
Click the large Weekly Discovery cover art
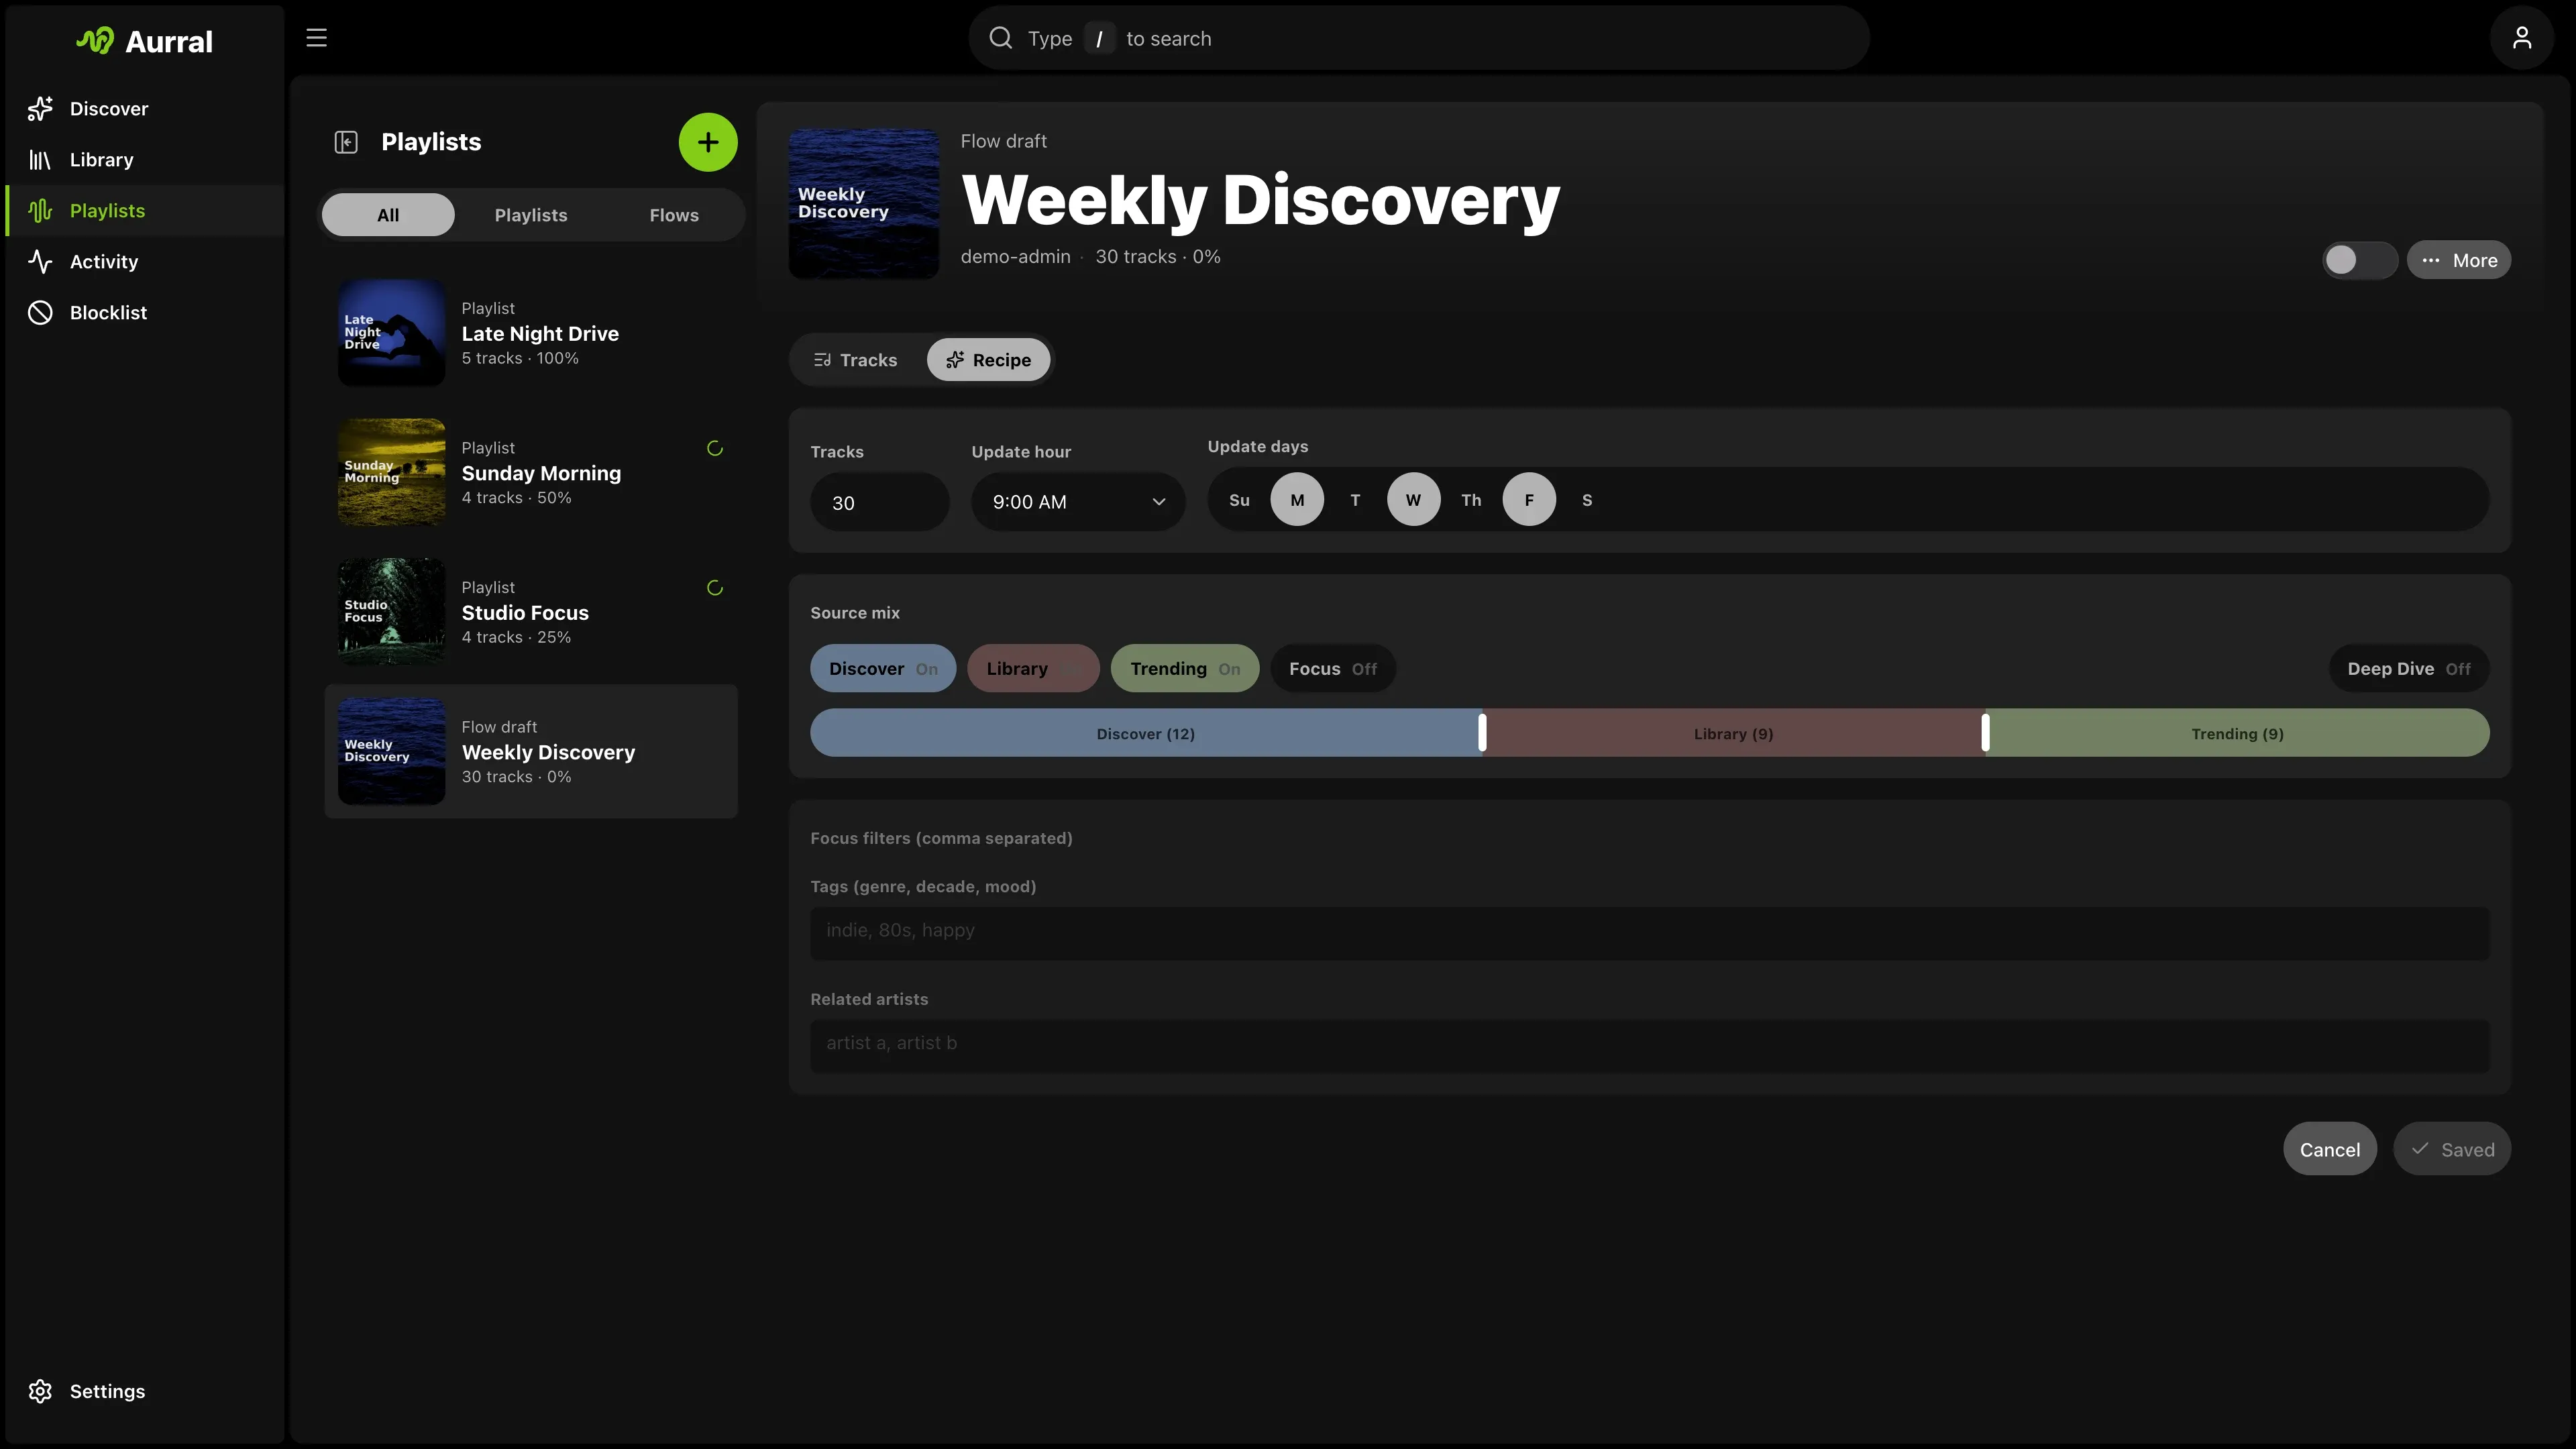tap(864, 204)
